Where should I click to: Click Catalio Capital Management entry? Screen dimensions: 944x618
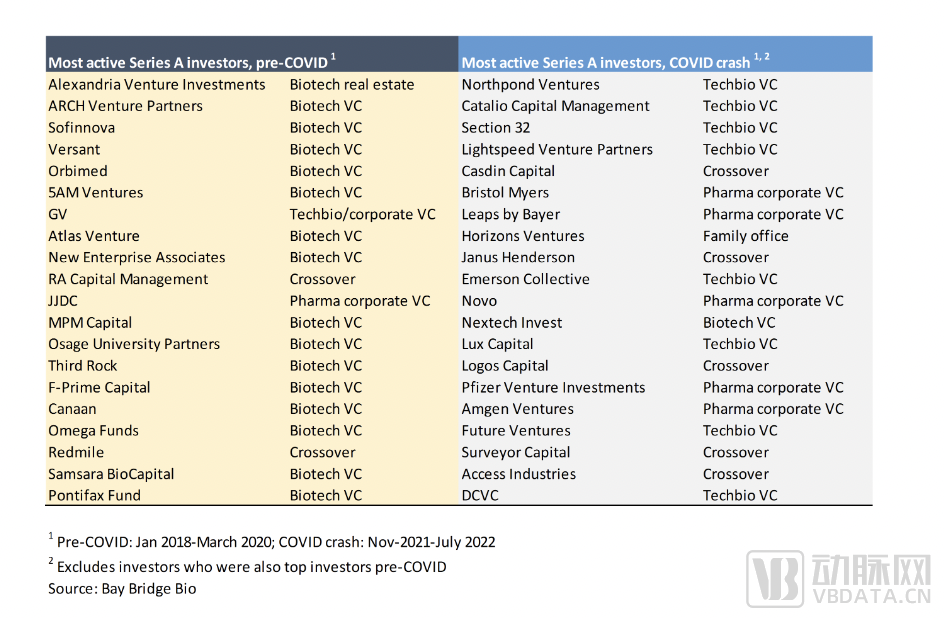point(555,106)
